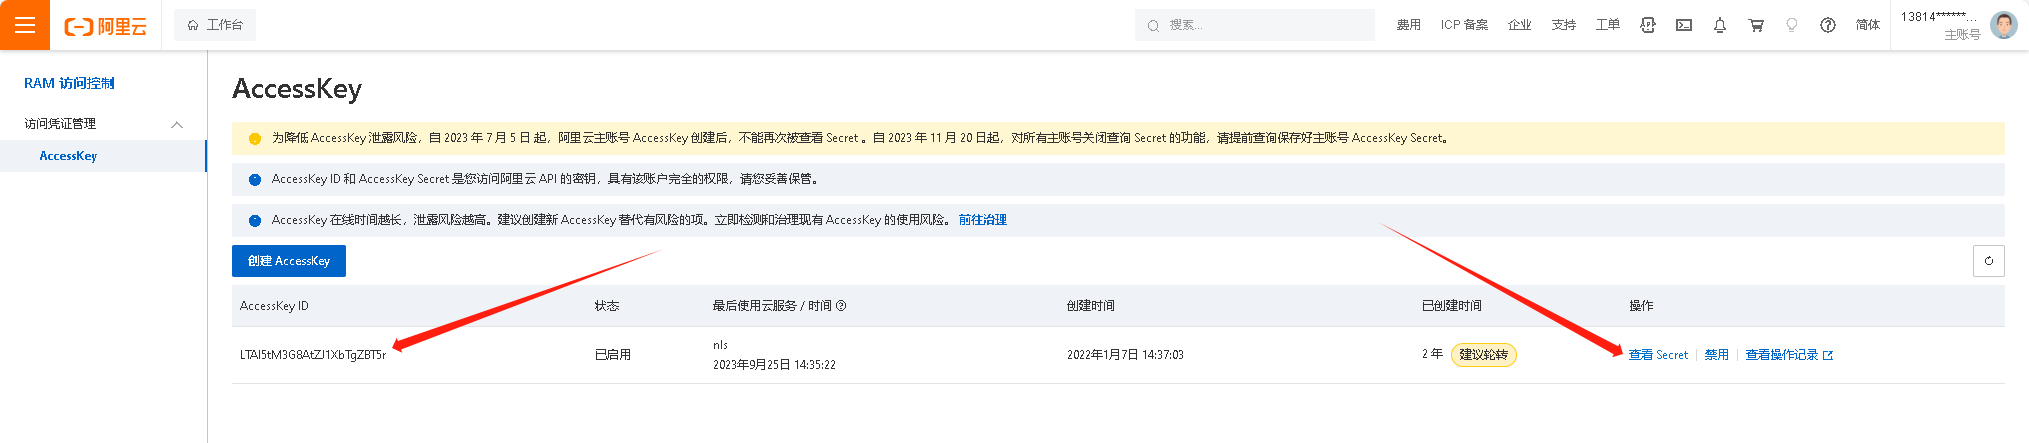Screen dimensions: 2029x443
Task: Open 查看操作记录 link
Action: pos(1781,355)
